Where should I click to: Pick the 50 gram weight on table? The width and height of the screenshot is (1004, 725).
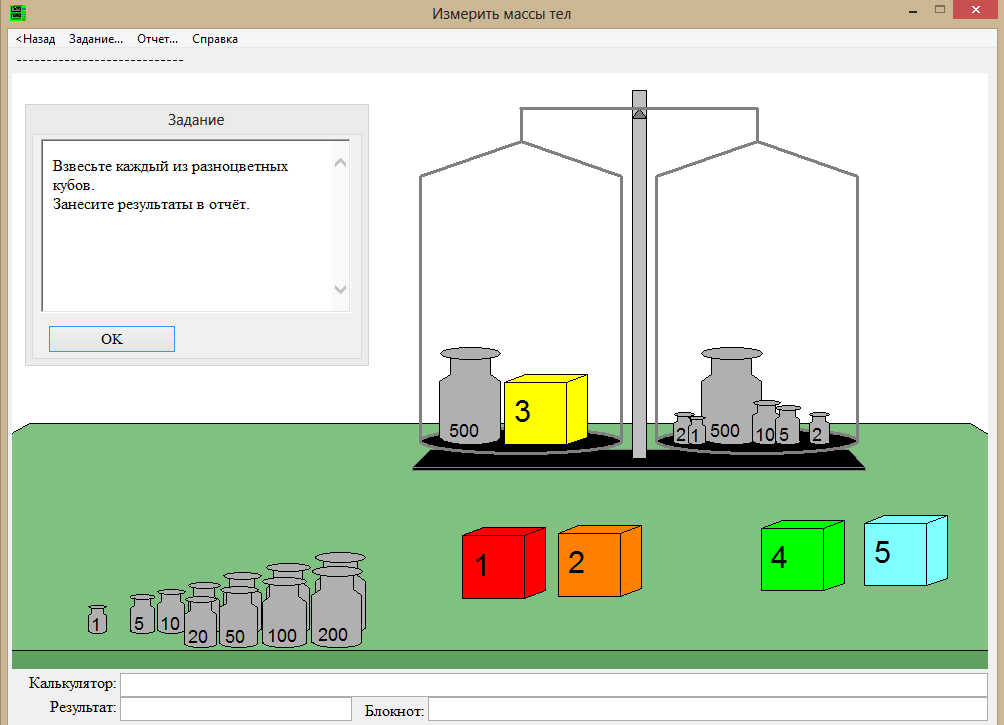pos(238,620)
